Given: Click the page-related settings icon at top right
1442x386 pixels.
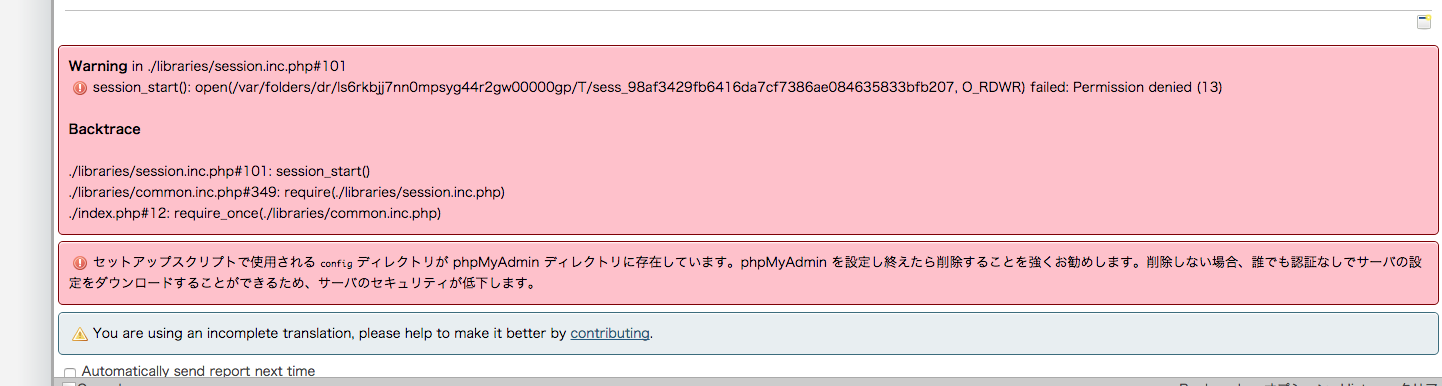Looking at the screenshot, I should [1424, 23].
